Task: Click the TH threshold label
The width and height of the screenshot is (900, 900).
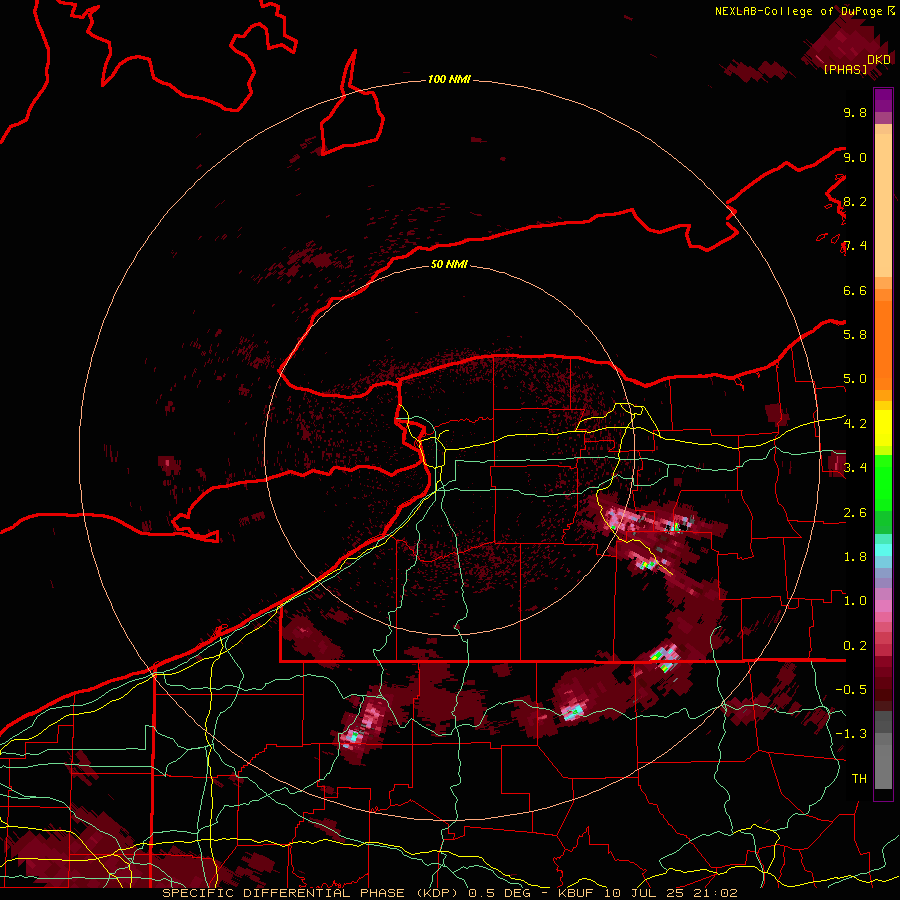Action: pyautogui.click(x=859, y=778)
